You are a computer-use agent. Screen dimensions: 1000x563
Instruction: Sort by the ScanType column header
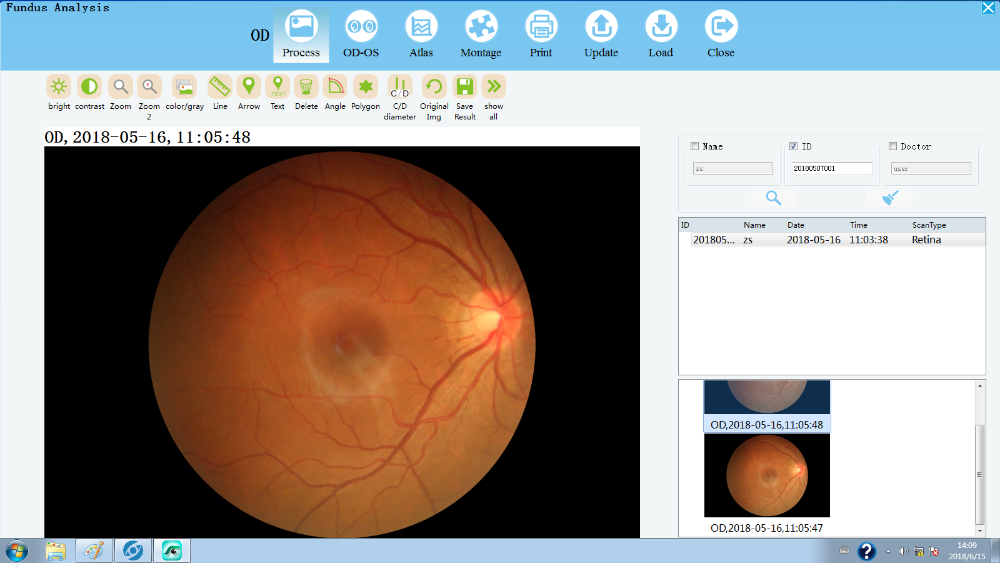coord(929,225)
